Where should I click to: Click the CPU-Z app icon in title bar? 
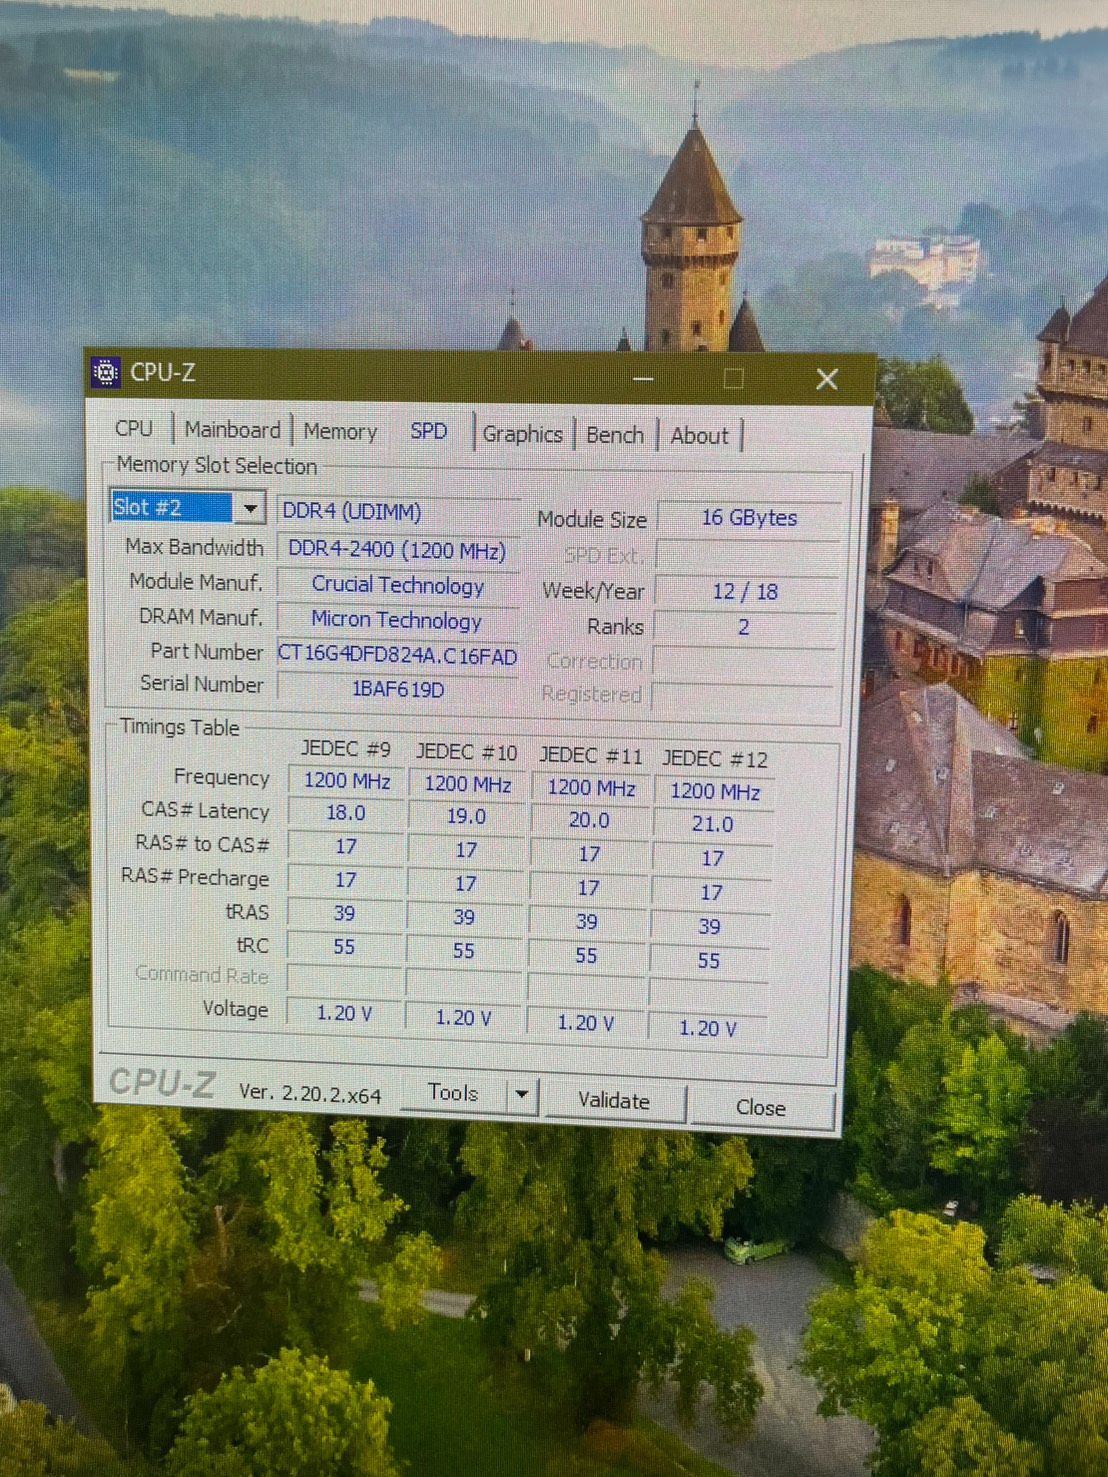105,372
